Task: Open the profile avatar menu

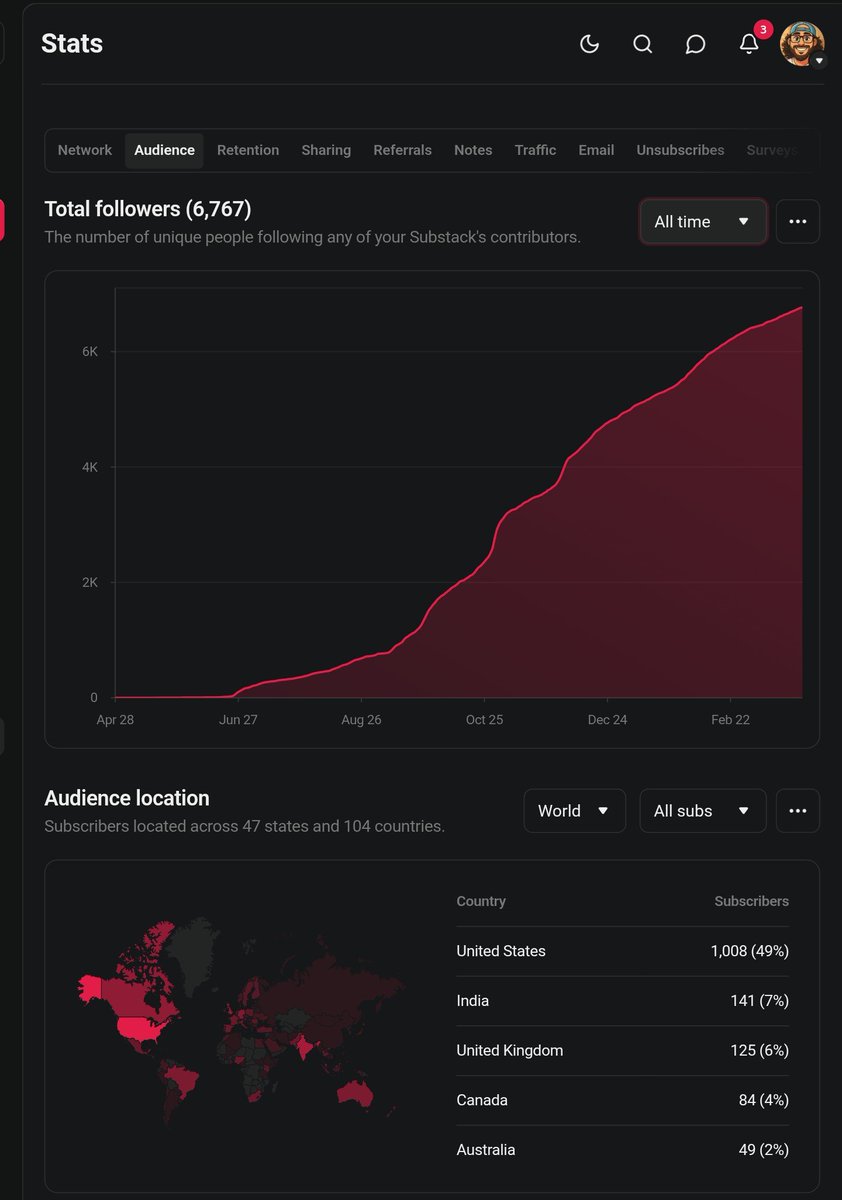Action: (802, 44)
